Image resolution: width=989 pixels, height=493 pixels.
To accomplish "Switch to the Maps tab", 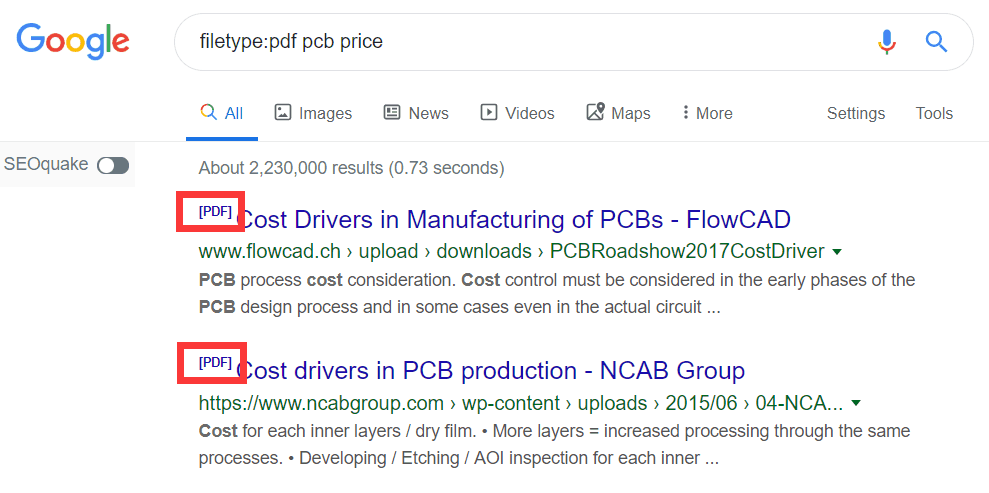I will pos(618,113).
